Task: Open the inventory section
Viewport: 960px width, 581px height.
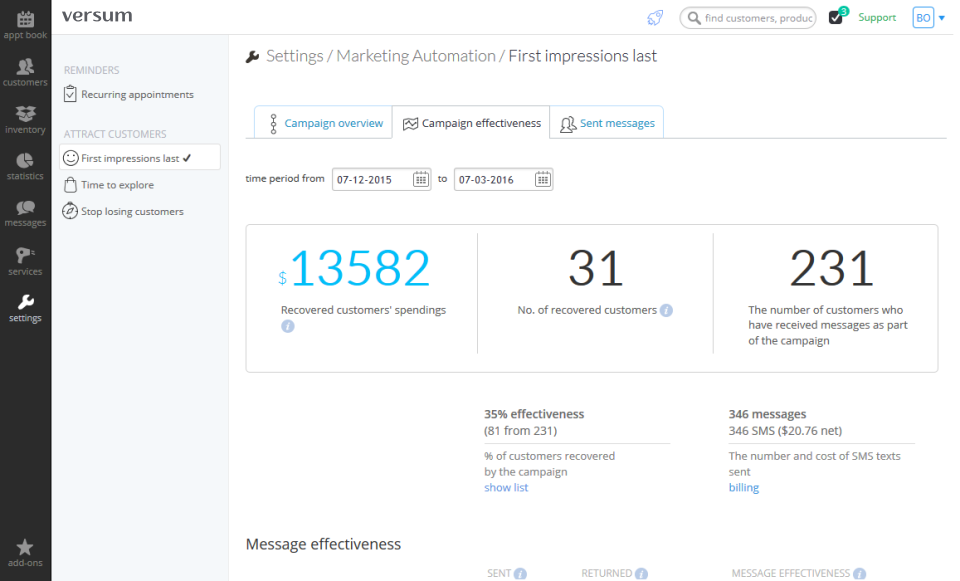Action: (25, 119)
